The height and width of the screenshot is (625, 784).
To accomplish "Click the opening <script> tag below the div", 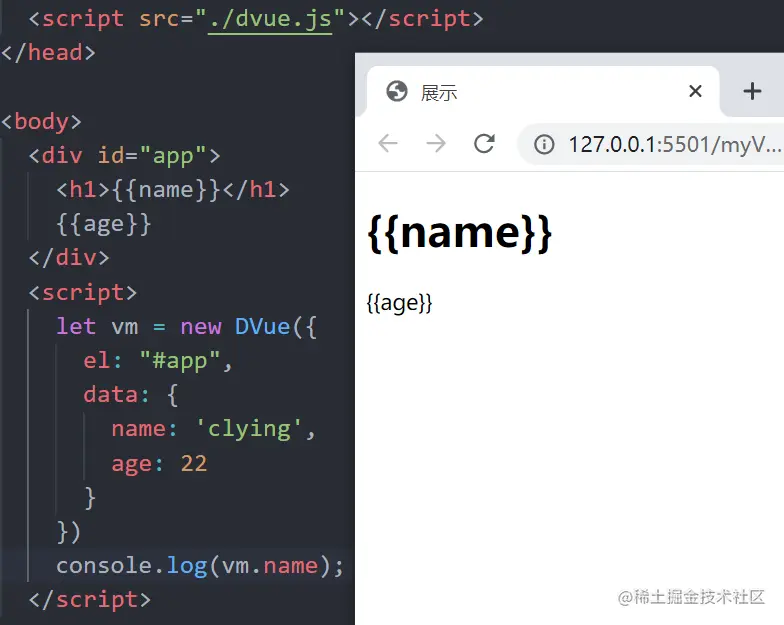I will coord(82,292).
